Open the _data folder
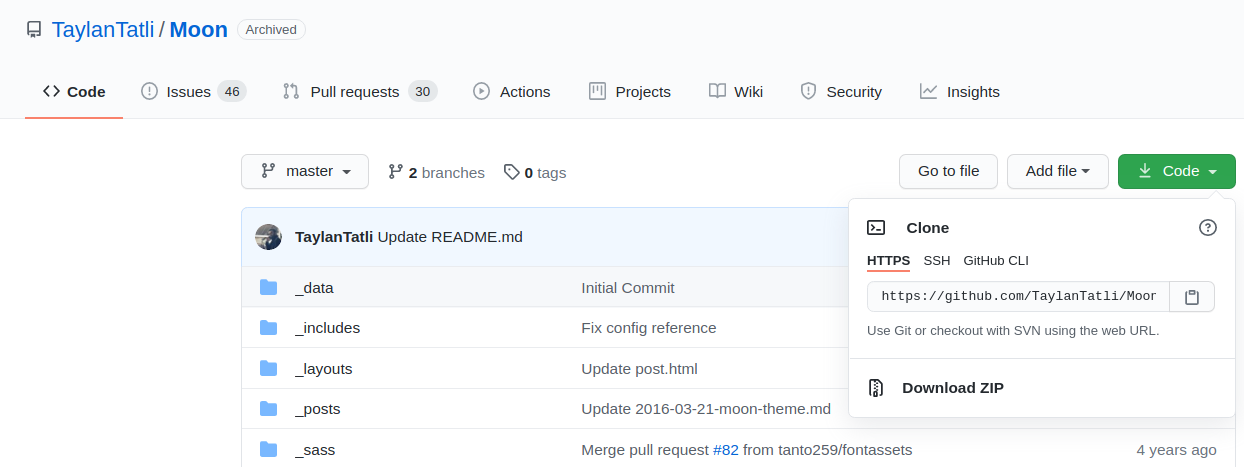 314,288
